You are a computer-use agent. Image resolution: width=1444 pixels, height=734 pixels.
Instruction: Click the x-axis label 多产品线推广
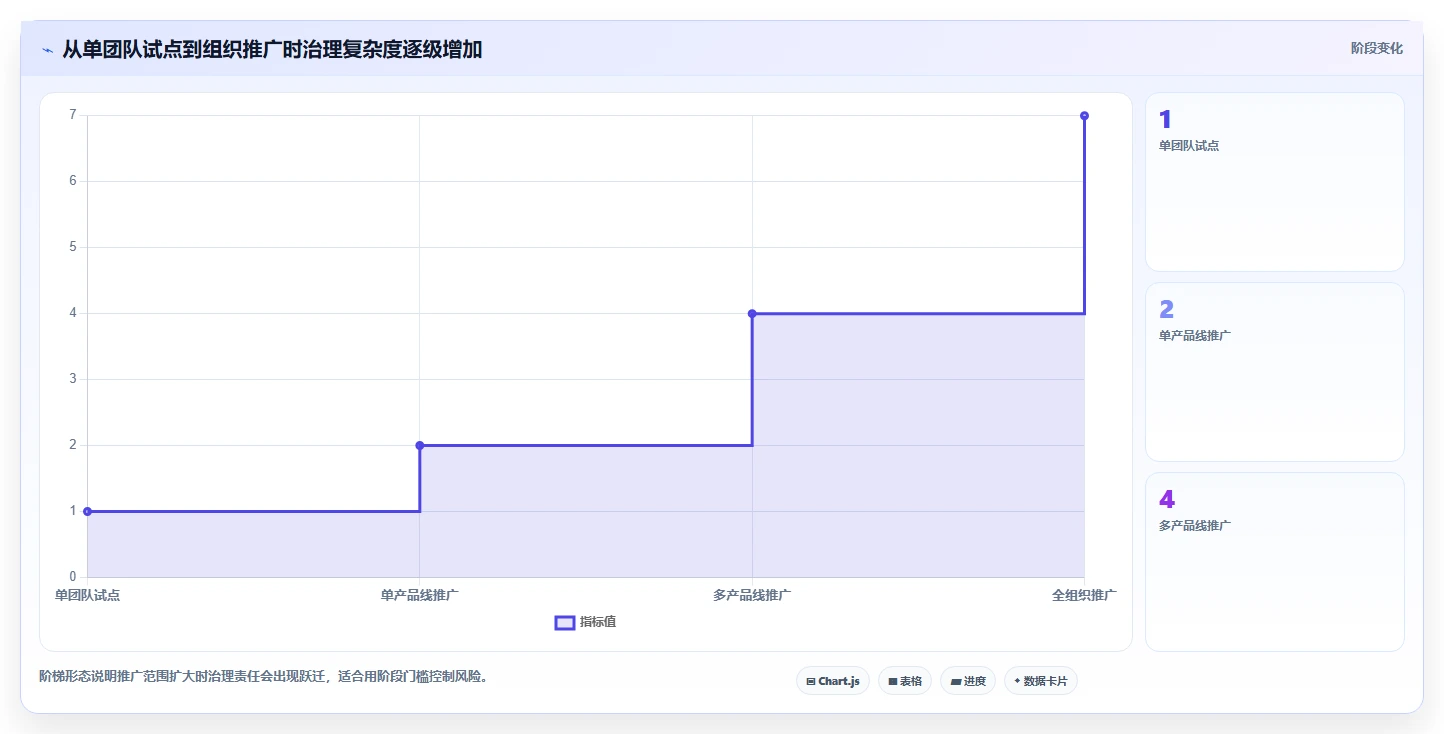tap(752, 595)
